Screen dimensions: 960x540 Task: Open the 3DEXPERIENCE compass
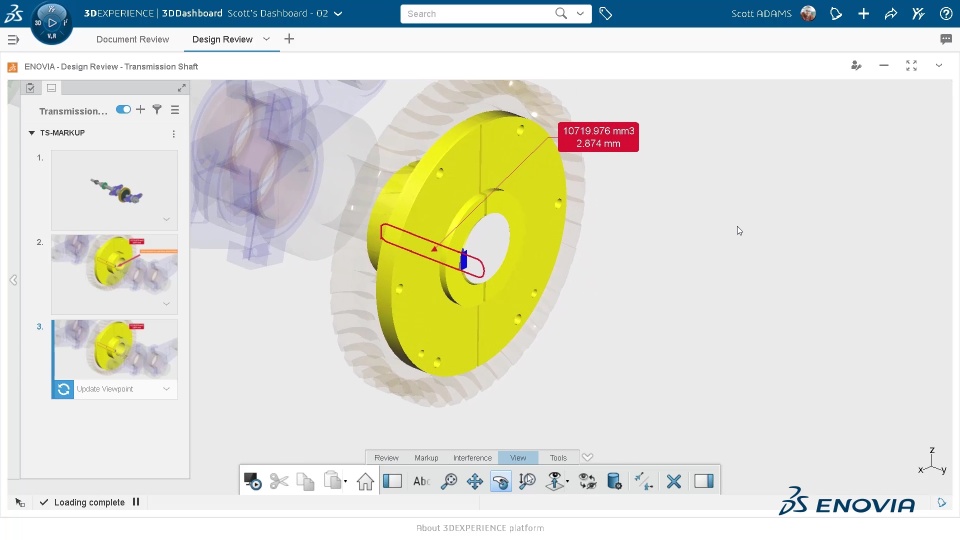tap(51, 23)
